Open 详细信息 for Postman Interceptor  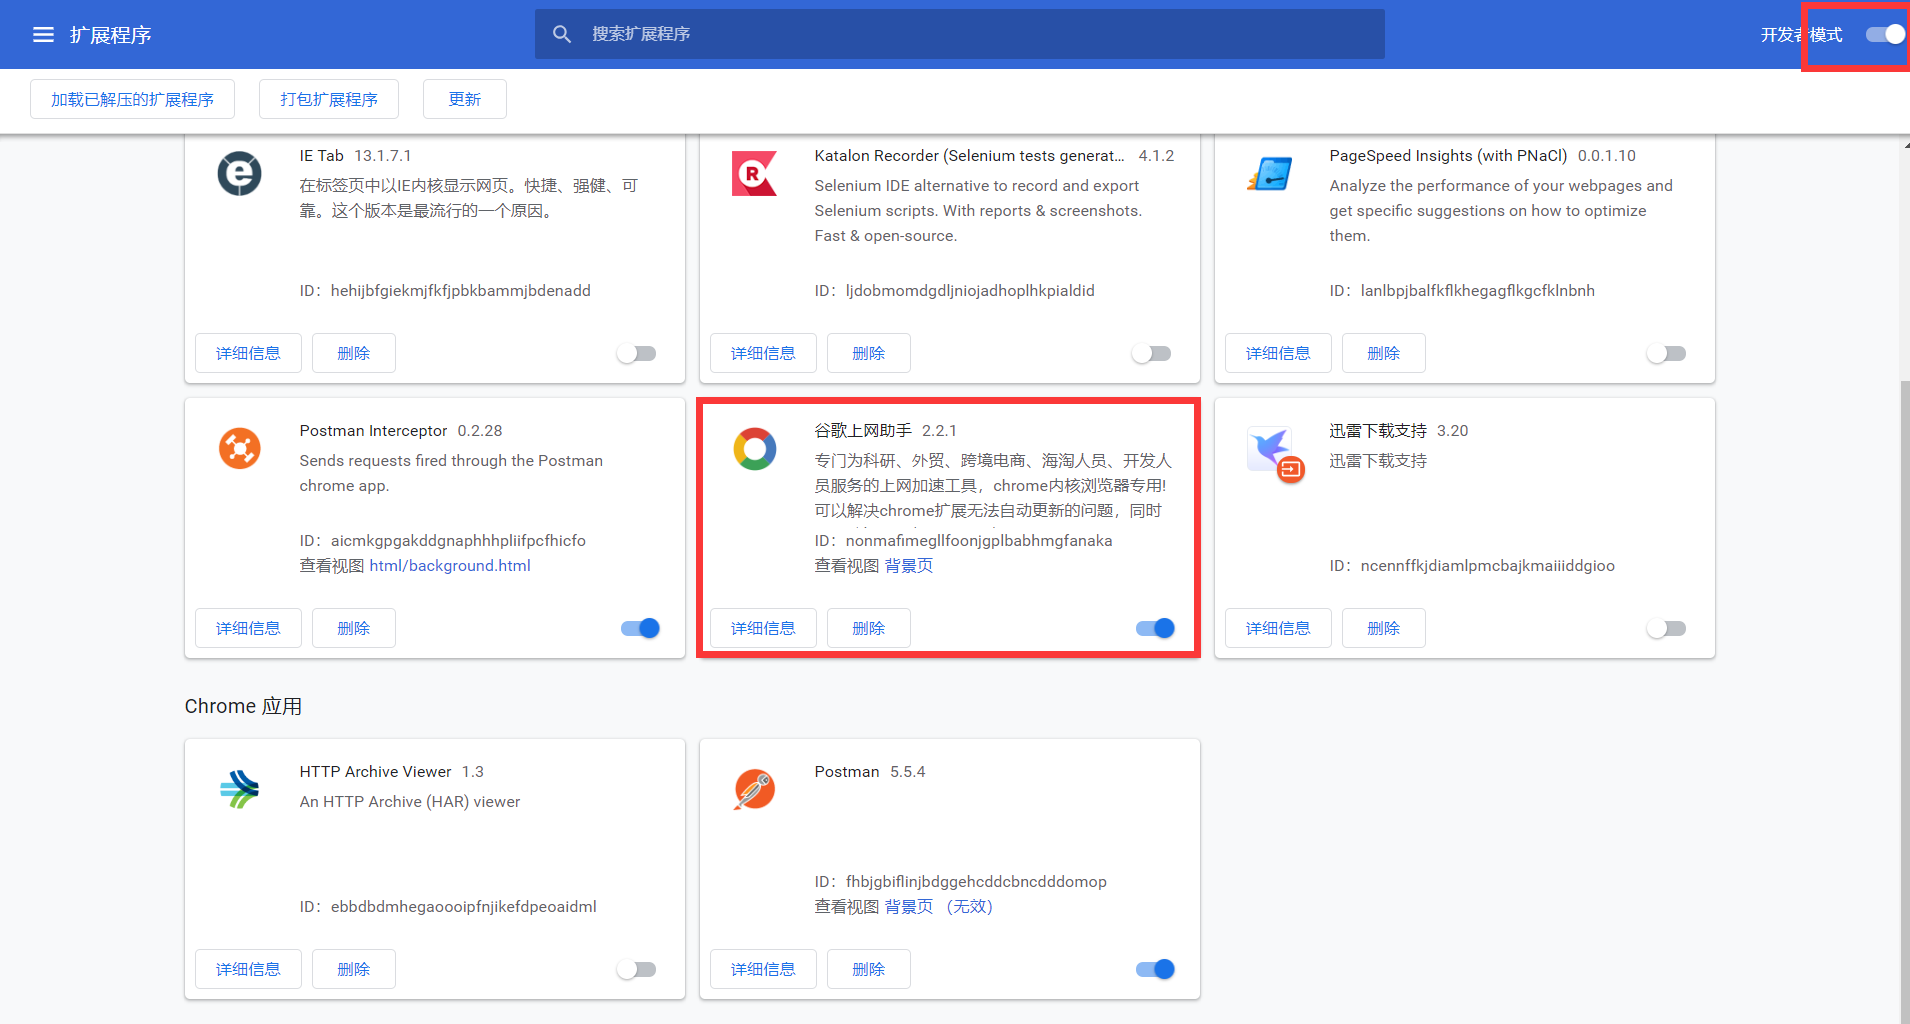point(248,628)
